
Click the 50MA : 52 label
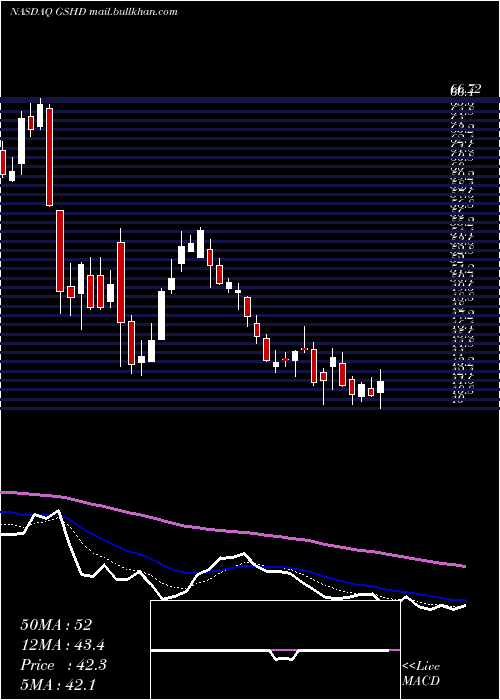click(x=56, y=625)
